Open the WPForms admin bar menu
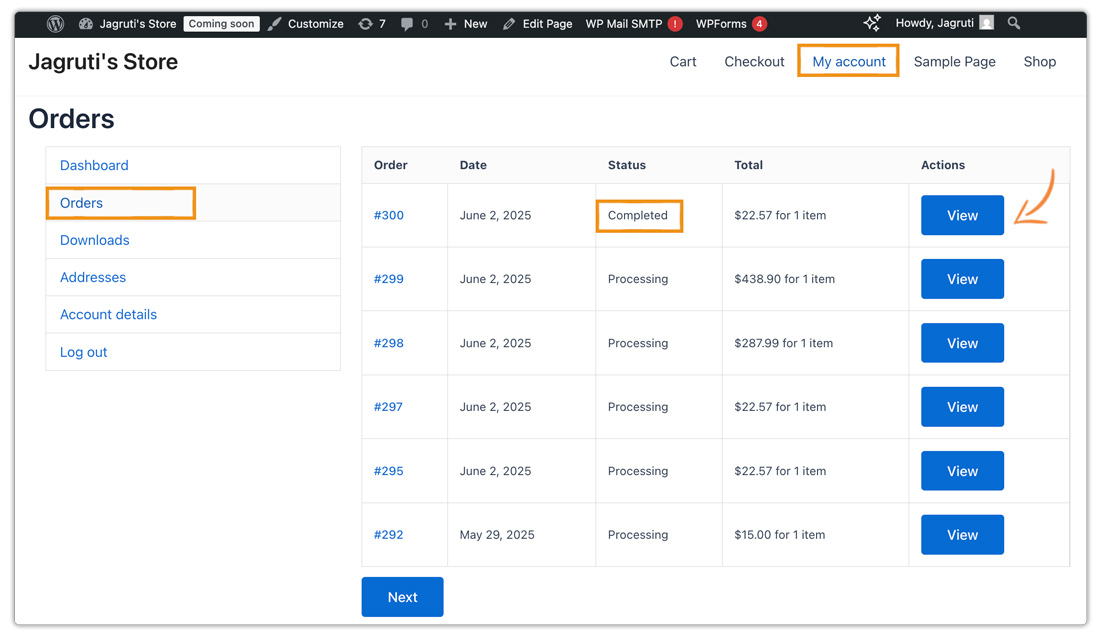Viewport: 1100px width, 637px height. click(721, 24)
